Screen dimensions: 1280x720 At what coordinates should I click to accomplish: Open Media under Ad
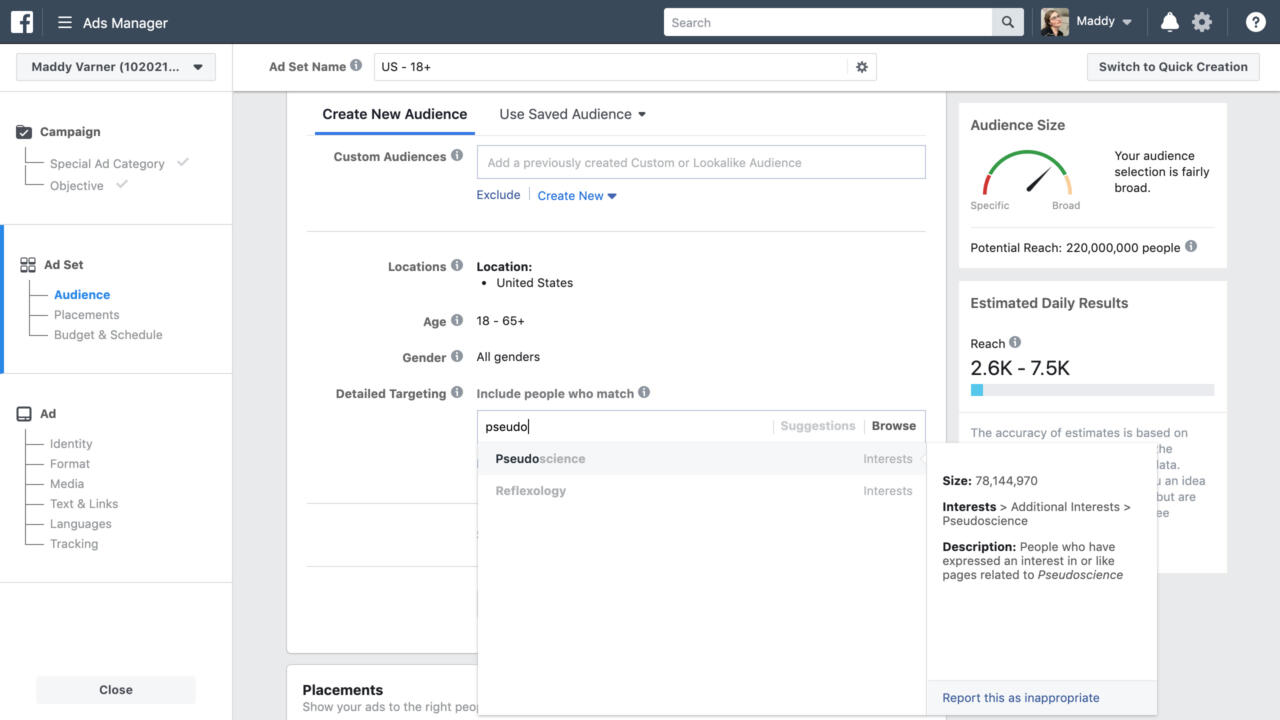67,484
